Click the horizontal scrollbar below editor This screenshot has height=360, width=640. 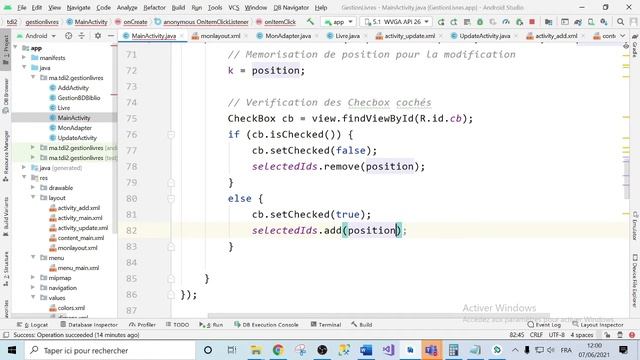point(379,316)
